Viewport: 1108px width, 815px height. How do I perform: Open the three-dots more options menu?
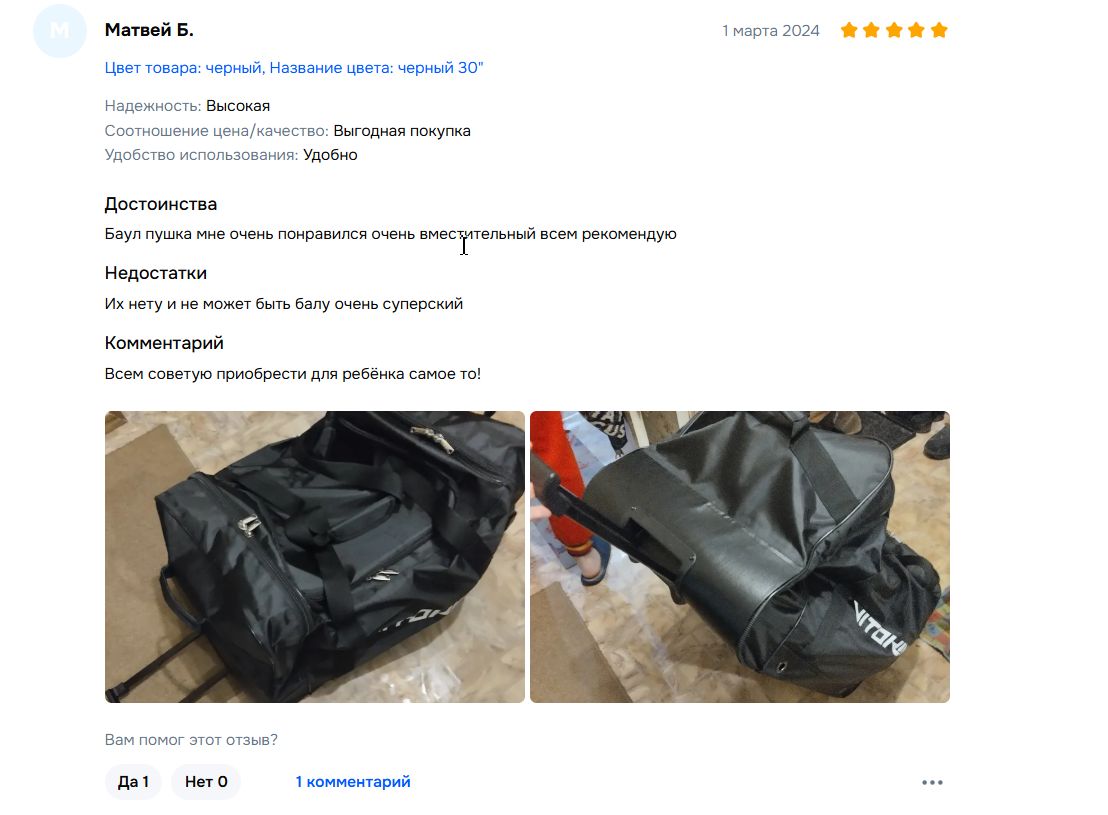point(932,782)
